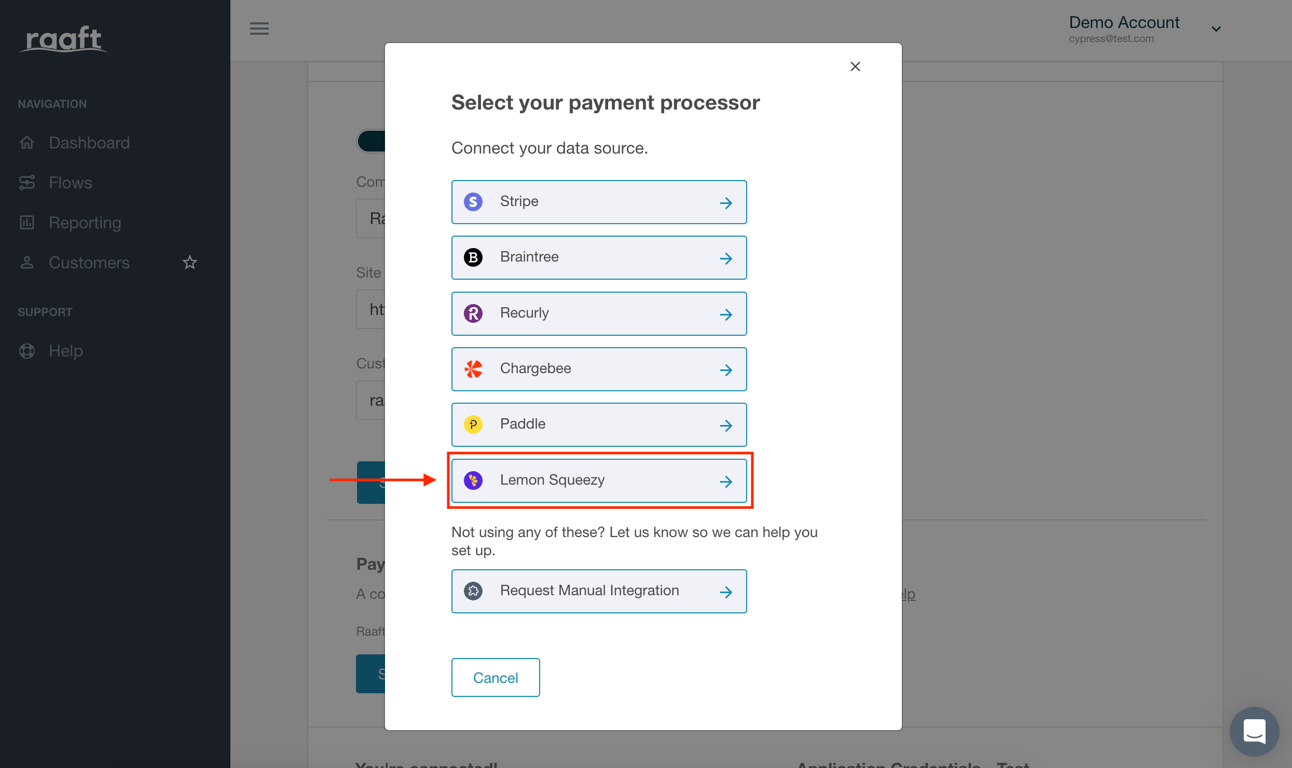1292x768 pixels.
Task: Close the payment processor dialog
Action: pos(855,67)
